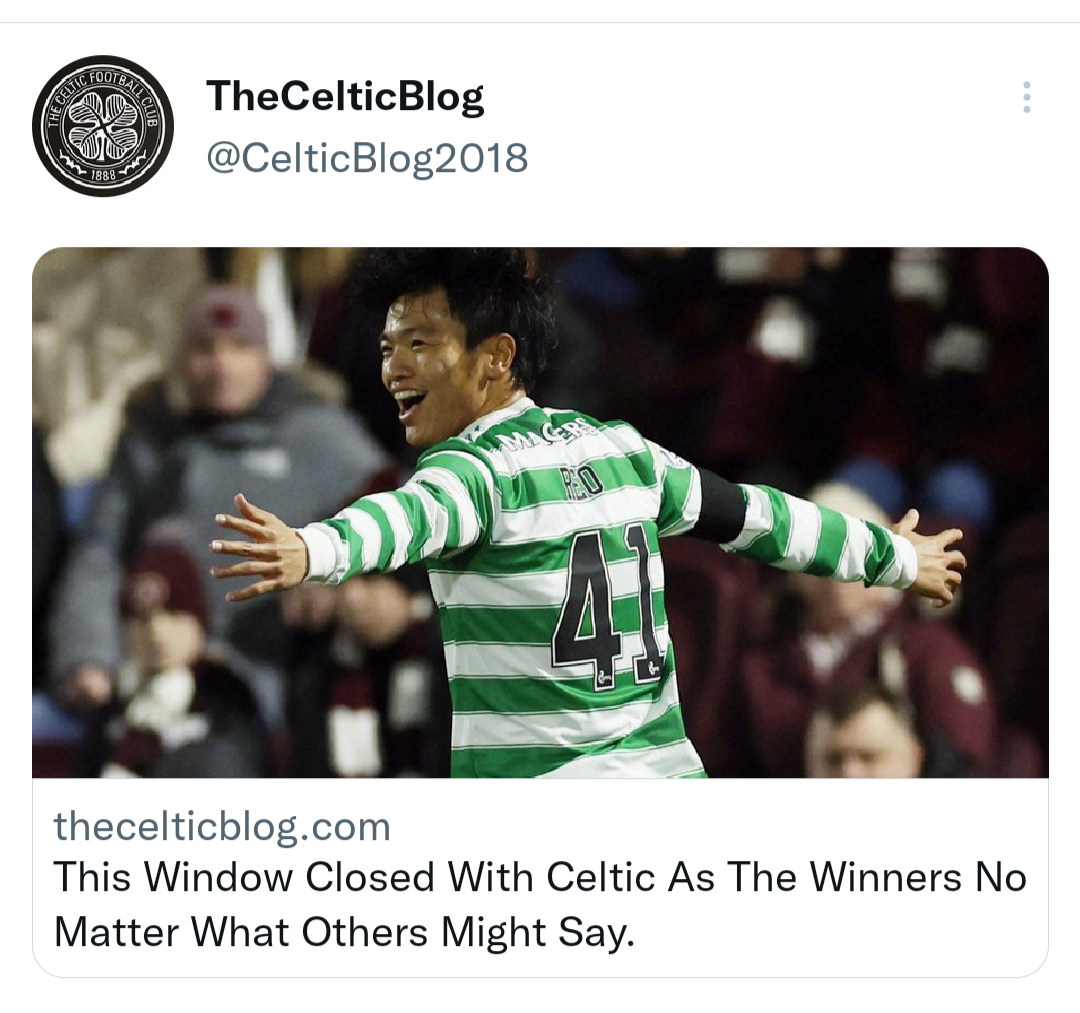Open the article preview photo
1080x1013 pixels.
pos(540,512)
